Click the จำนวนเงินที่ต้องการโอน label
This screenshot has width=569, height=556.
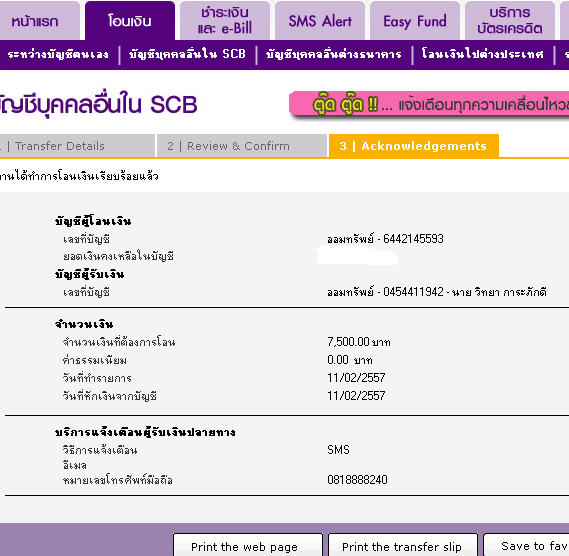(x=119, y=342)
